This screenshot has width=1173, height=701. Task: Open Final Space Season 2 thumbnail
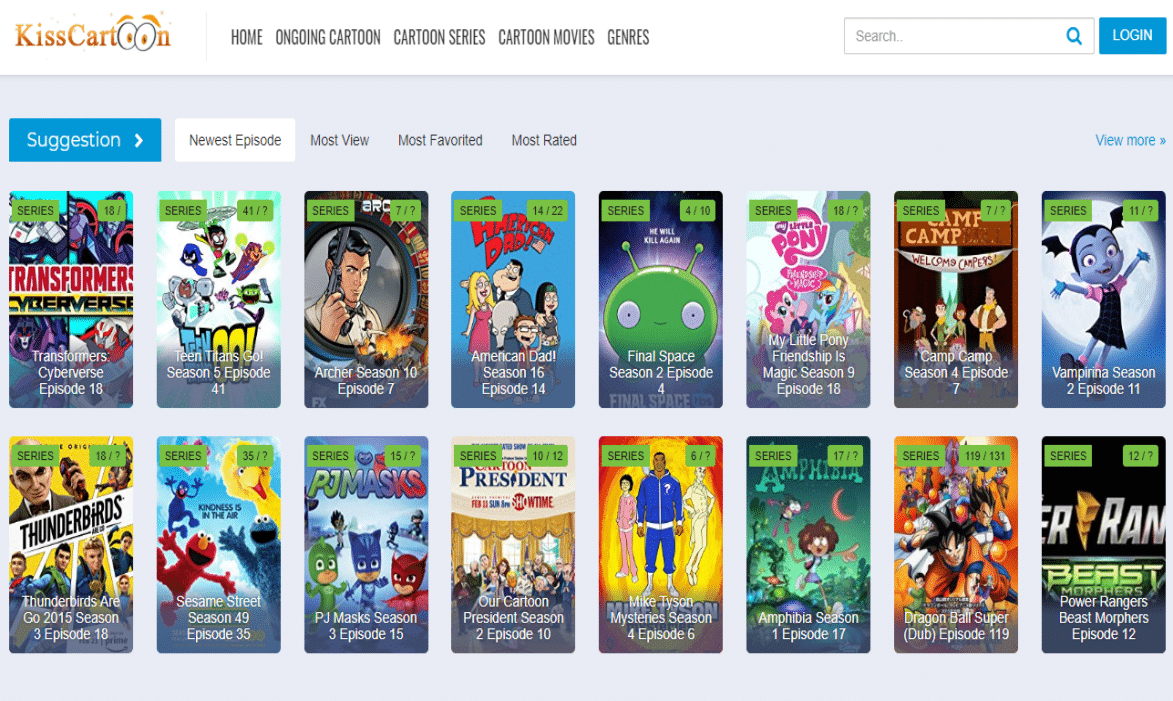tap(661, 299)
